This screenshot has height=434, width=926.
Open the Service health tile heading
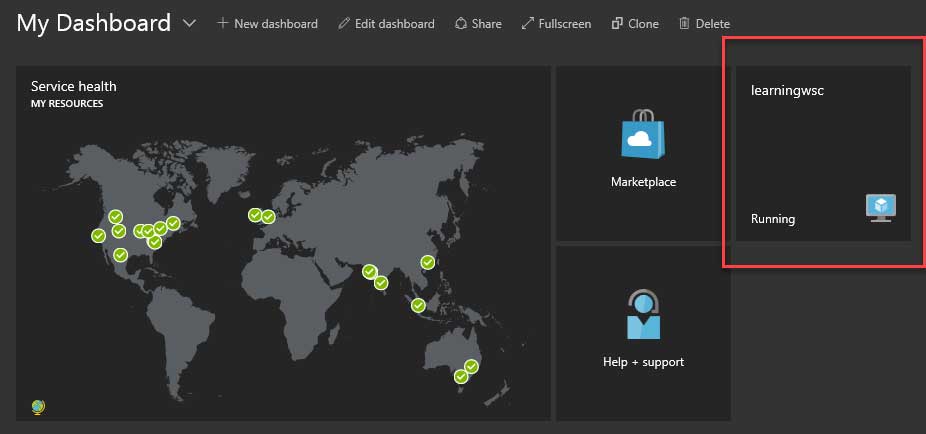point(73,87)
